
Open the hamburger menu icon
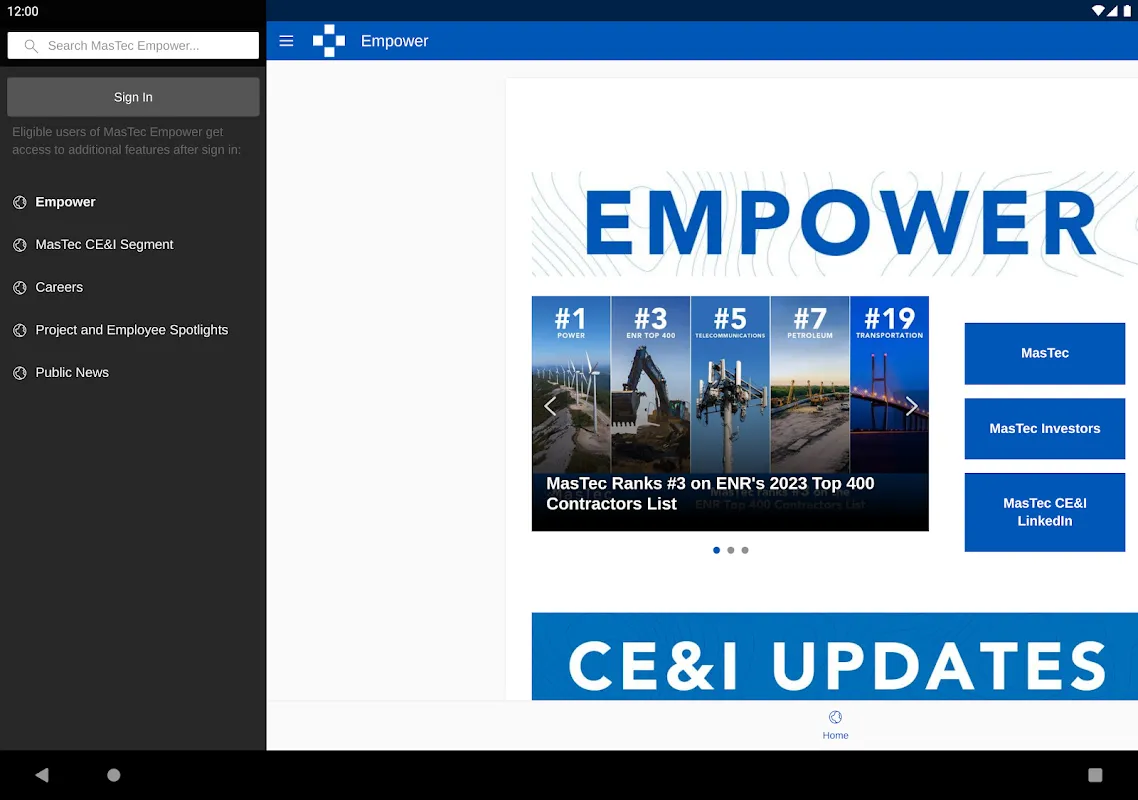[x=286, y=41]
